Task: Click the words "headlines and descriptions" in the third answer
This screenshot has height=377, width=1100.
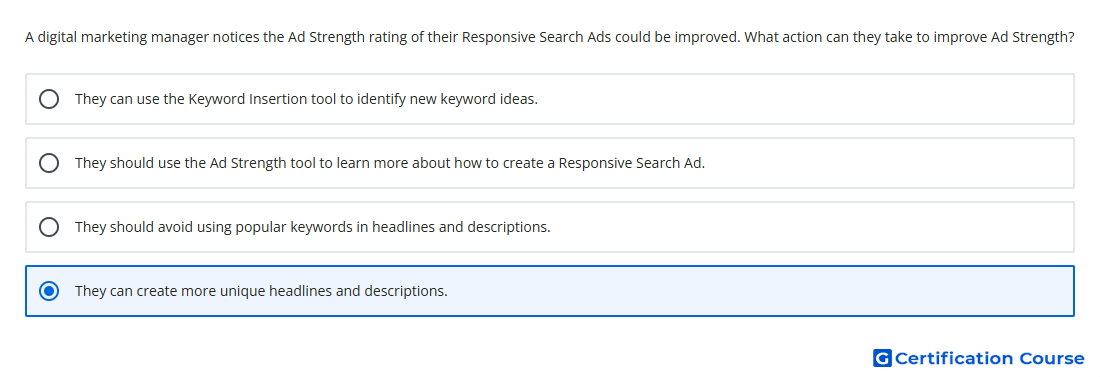Action: point(461,227)
